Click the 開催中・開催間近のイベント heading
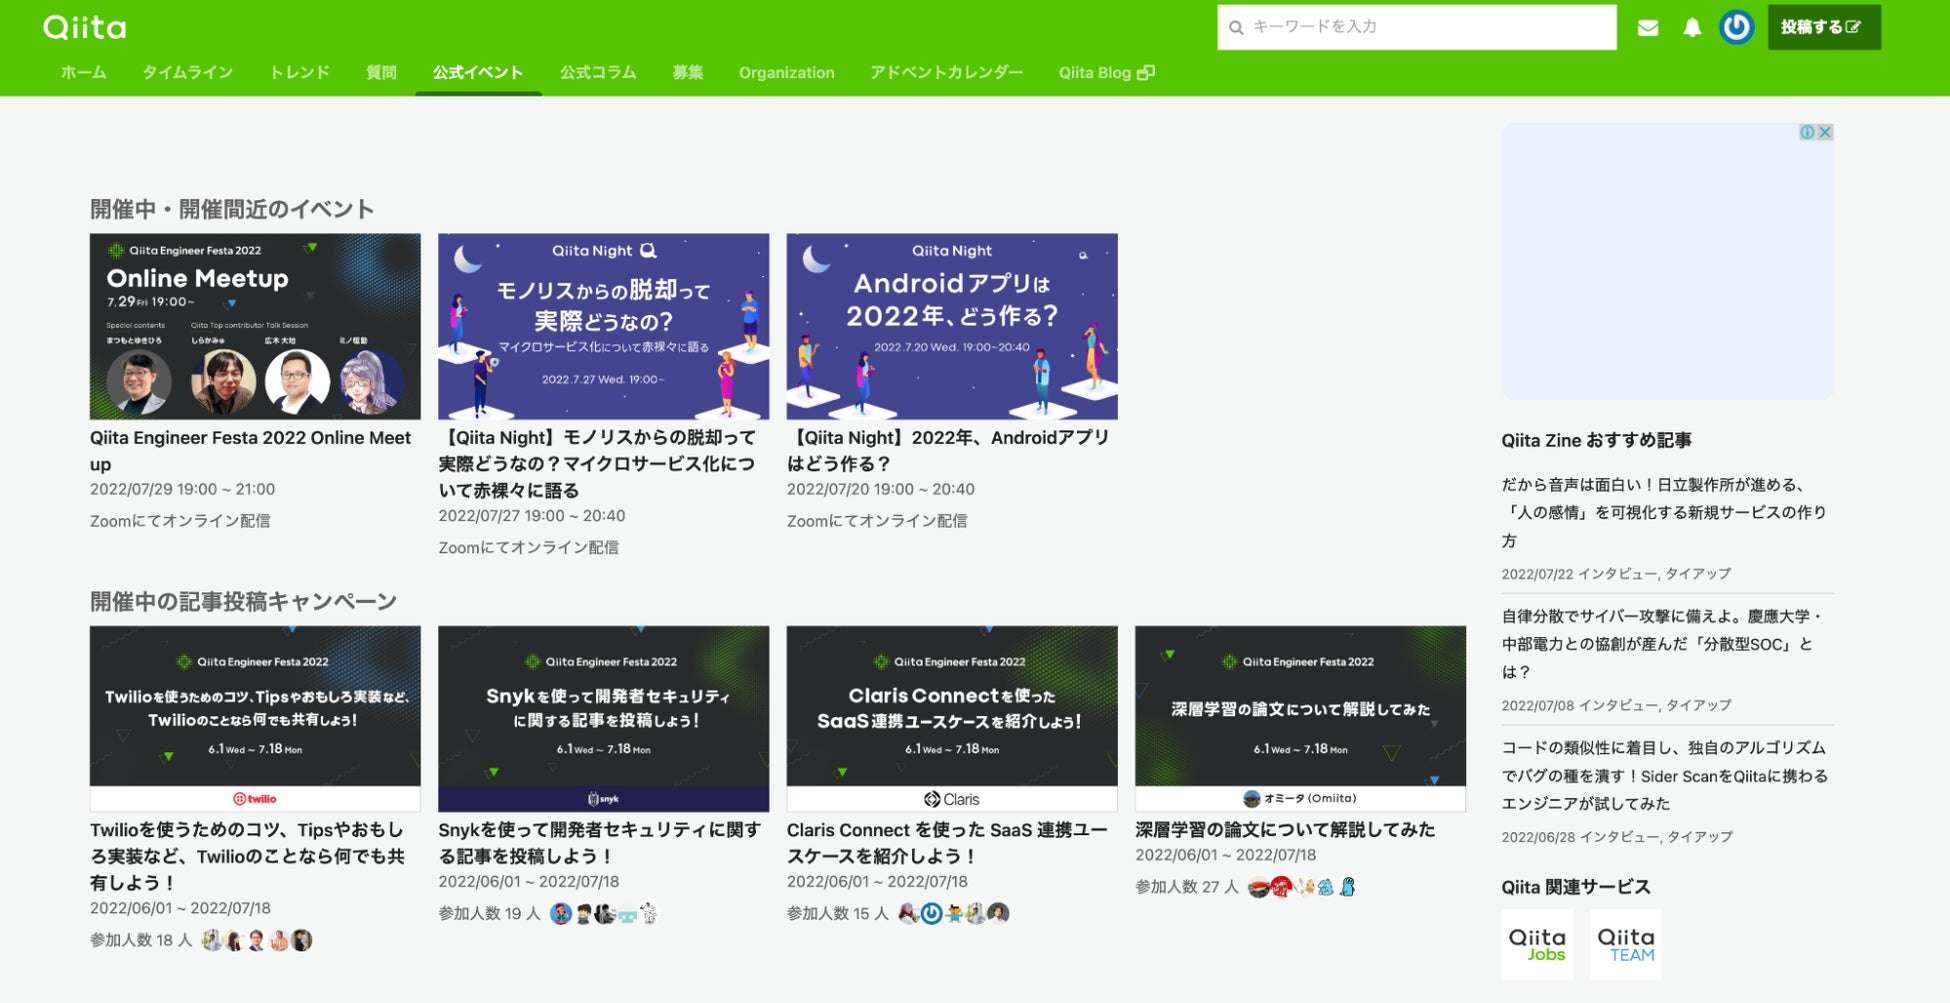This screenshot has width=1950, height=1003. coord(232,209)
